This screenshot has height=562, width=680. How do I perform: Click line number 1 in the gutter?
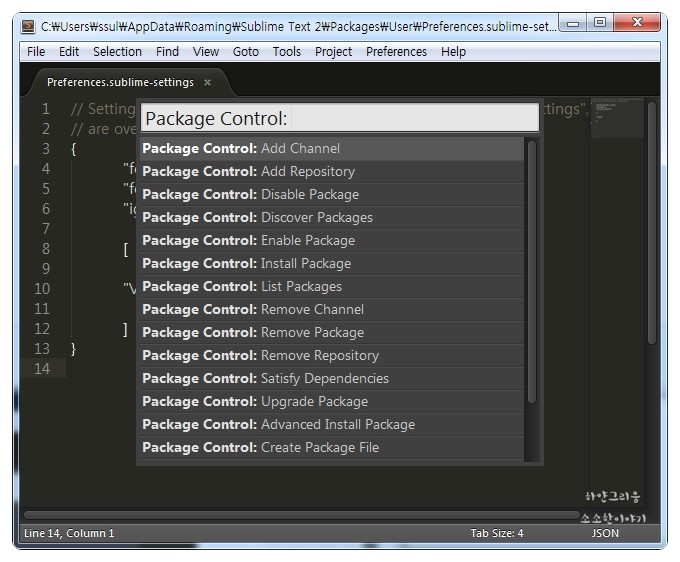tap(46, 109)
